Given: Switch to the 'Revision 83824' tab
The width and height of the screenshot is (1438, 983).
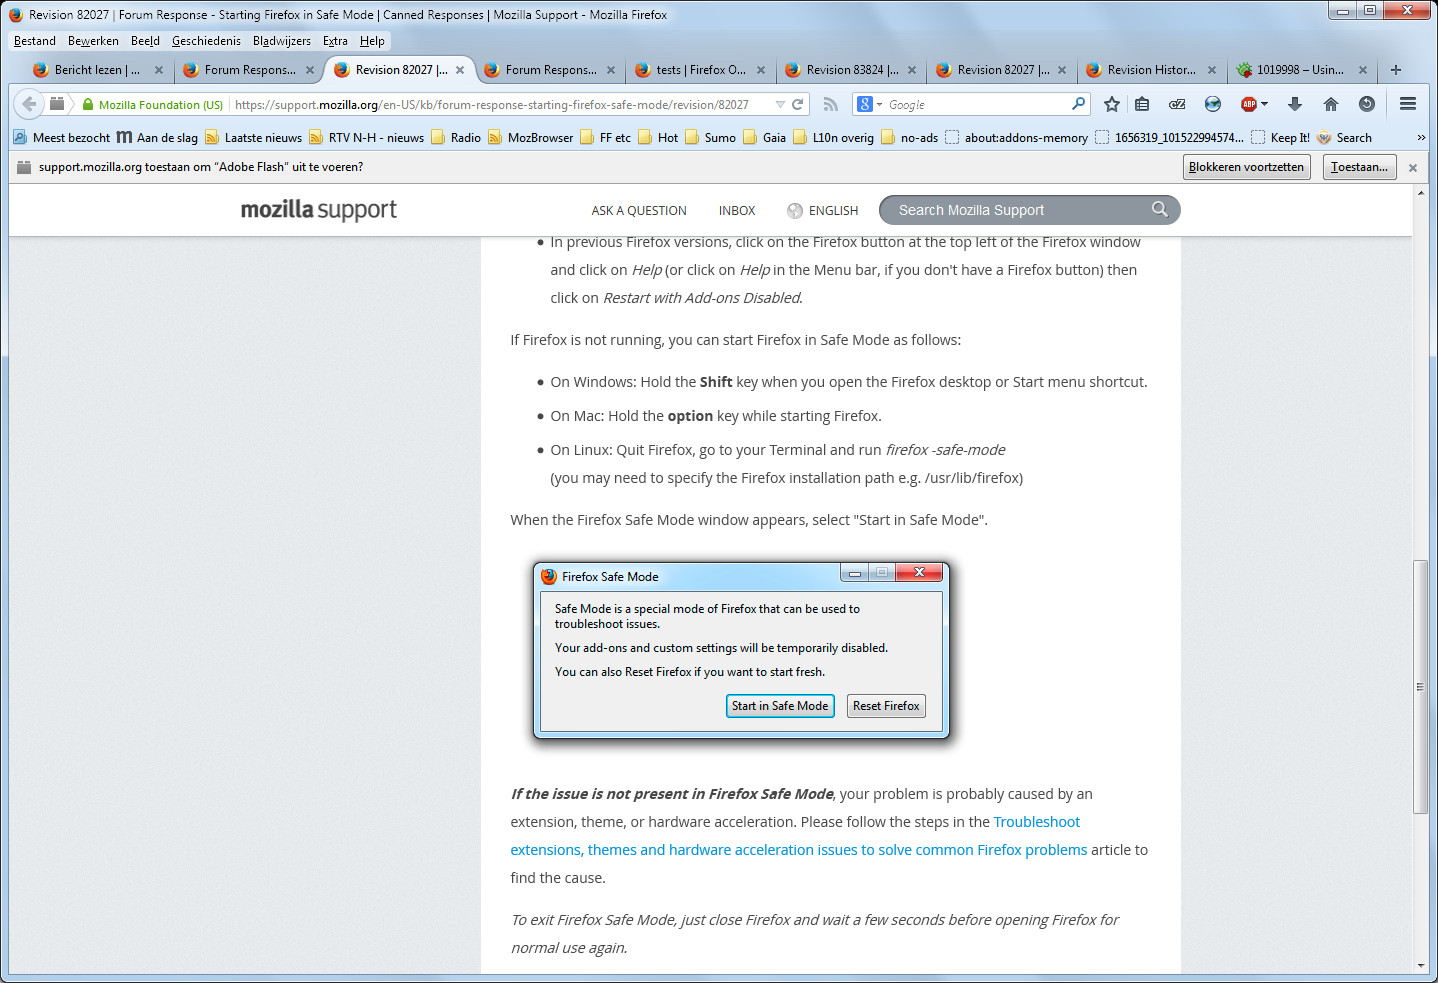Looking at the screenshot, I should 851,70.
